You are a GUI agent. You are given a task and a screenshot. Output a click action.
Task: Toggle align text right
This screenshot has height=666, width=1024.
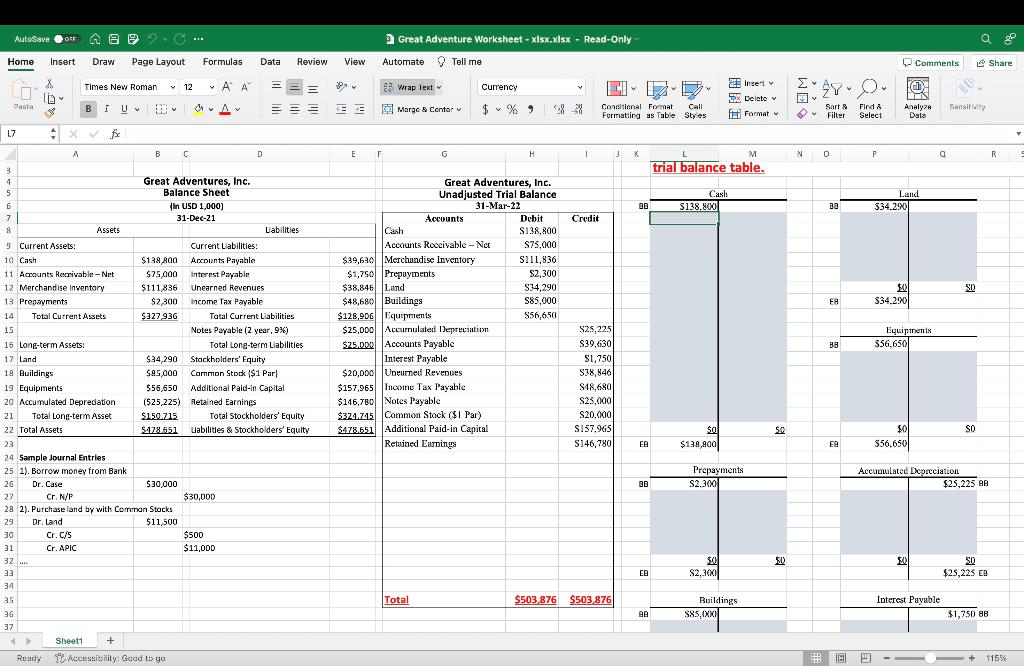313,109
